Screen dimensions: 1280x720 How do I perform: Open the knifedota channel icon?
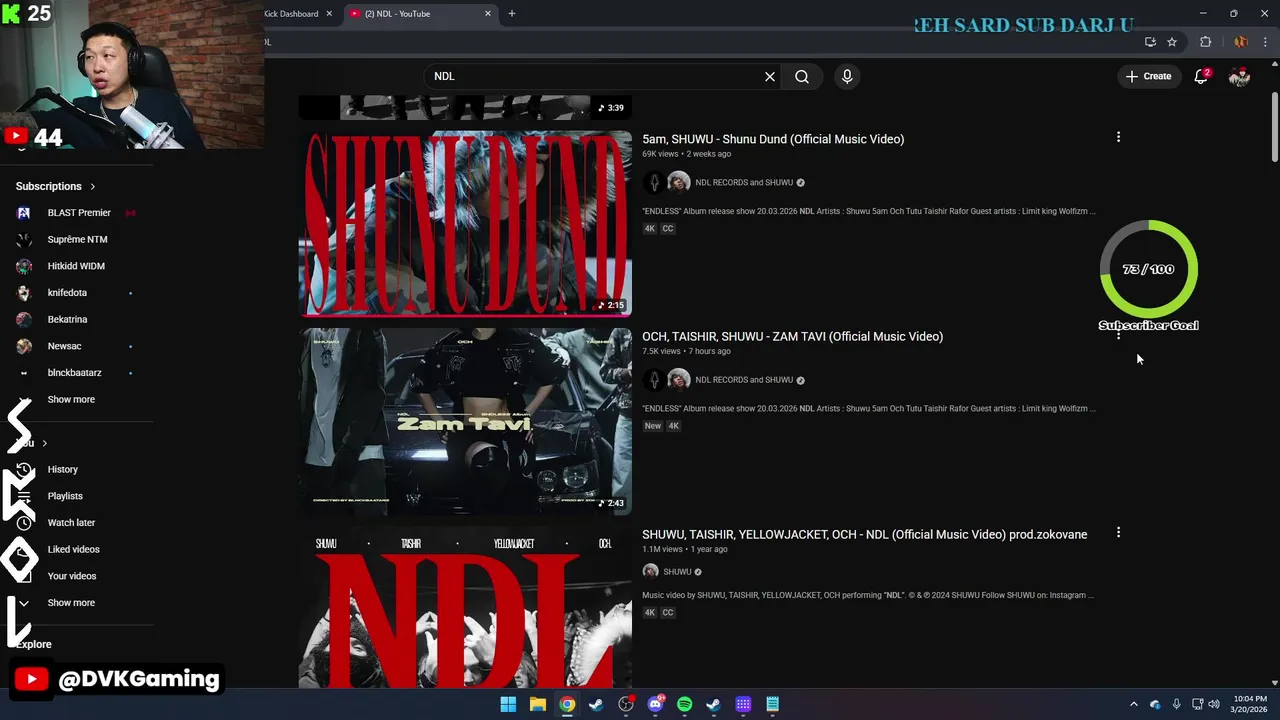point(25,293)
